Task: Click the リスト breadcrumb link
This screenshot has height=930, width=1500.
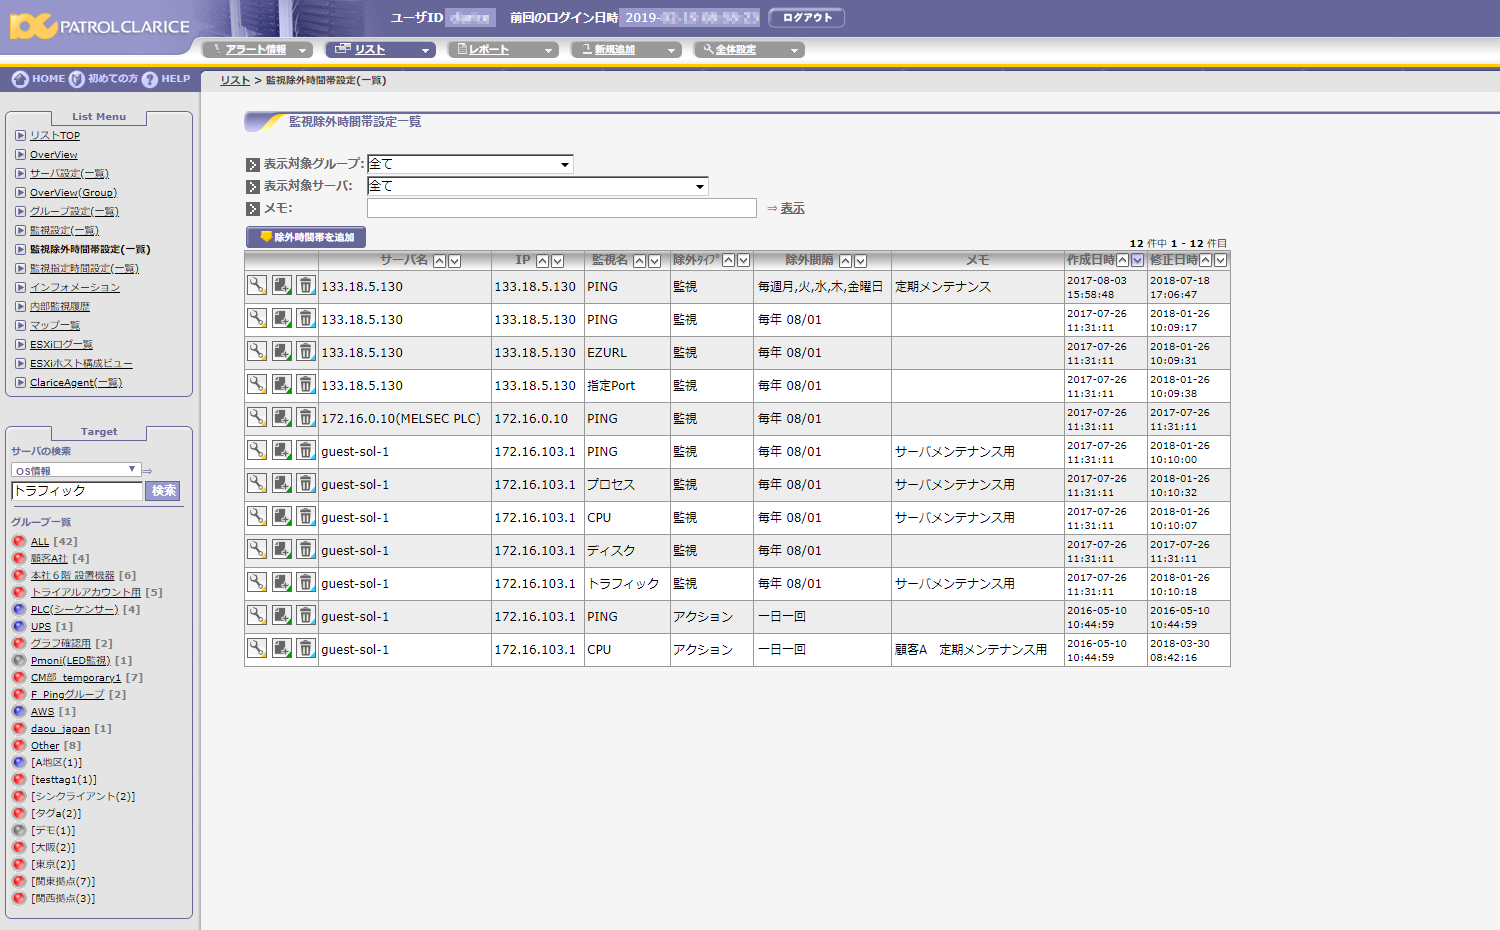Action: pos(235,80)
